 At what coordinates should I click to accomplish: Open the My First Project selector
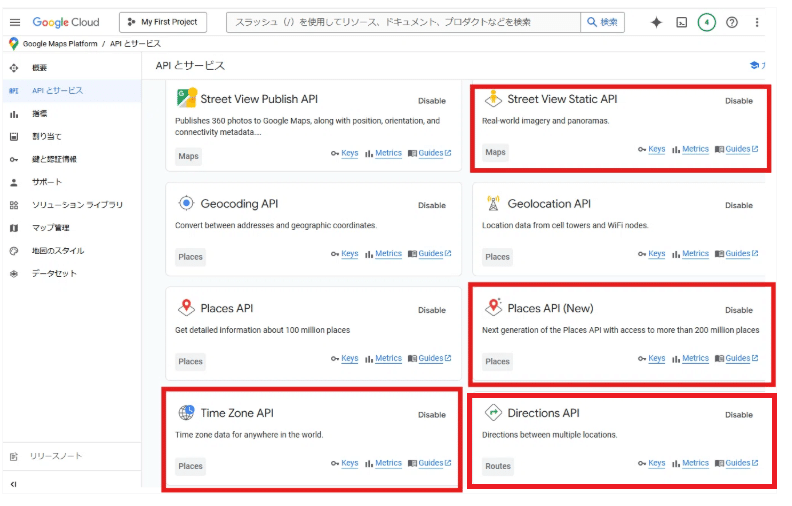(x=163, y=22)
